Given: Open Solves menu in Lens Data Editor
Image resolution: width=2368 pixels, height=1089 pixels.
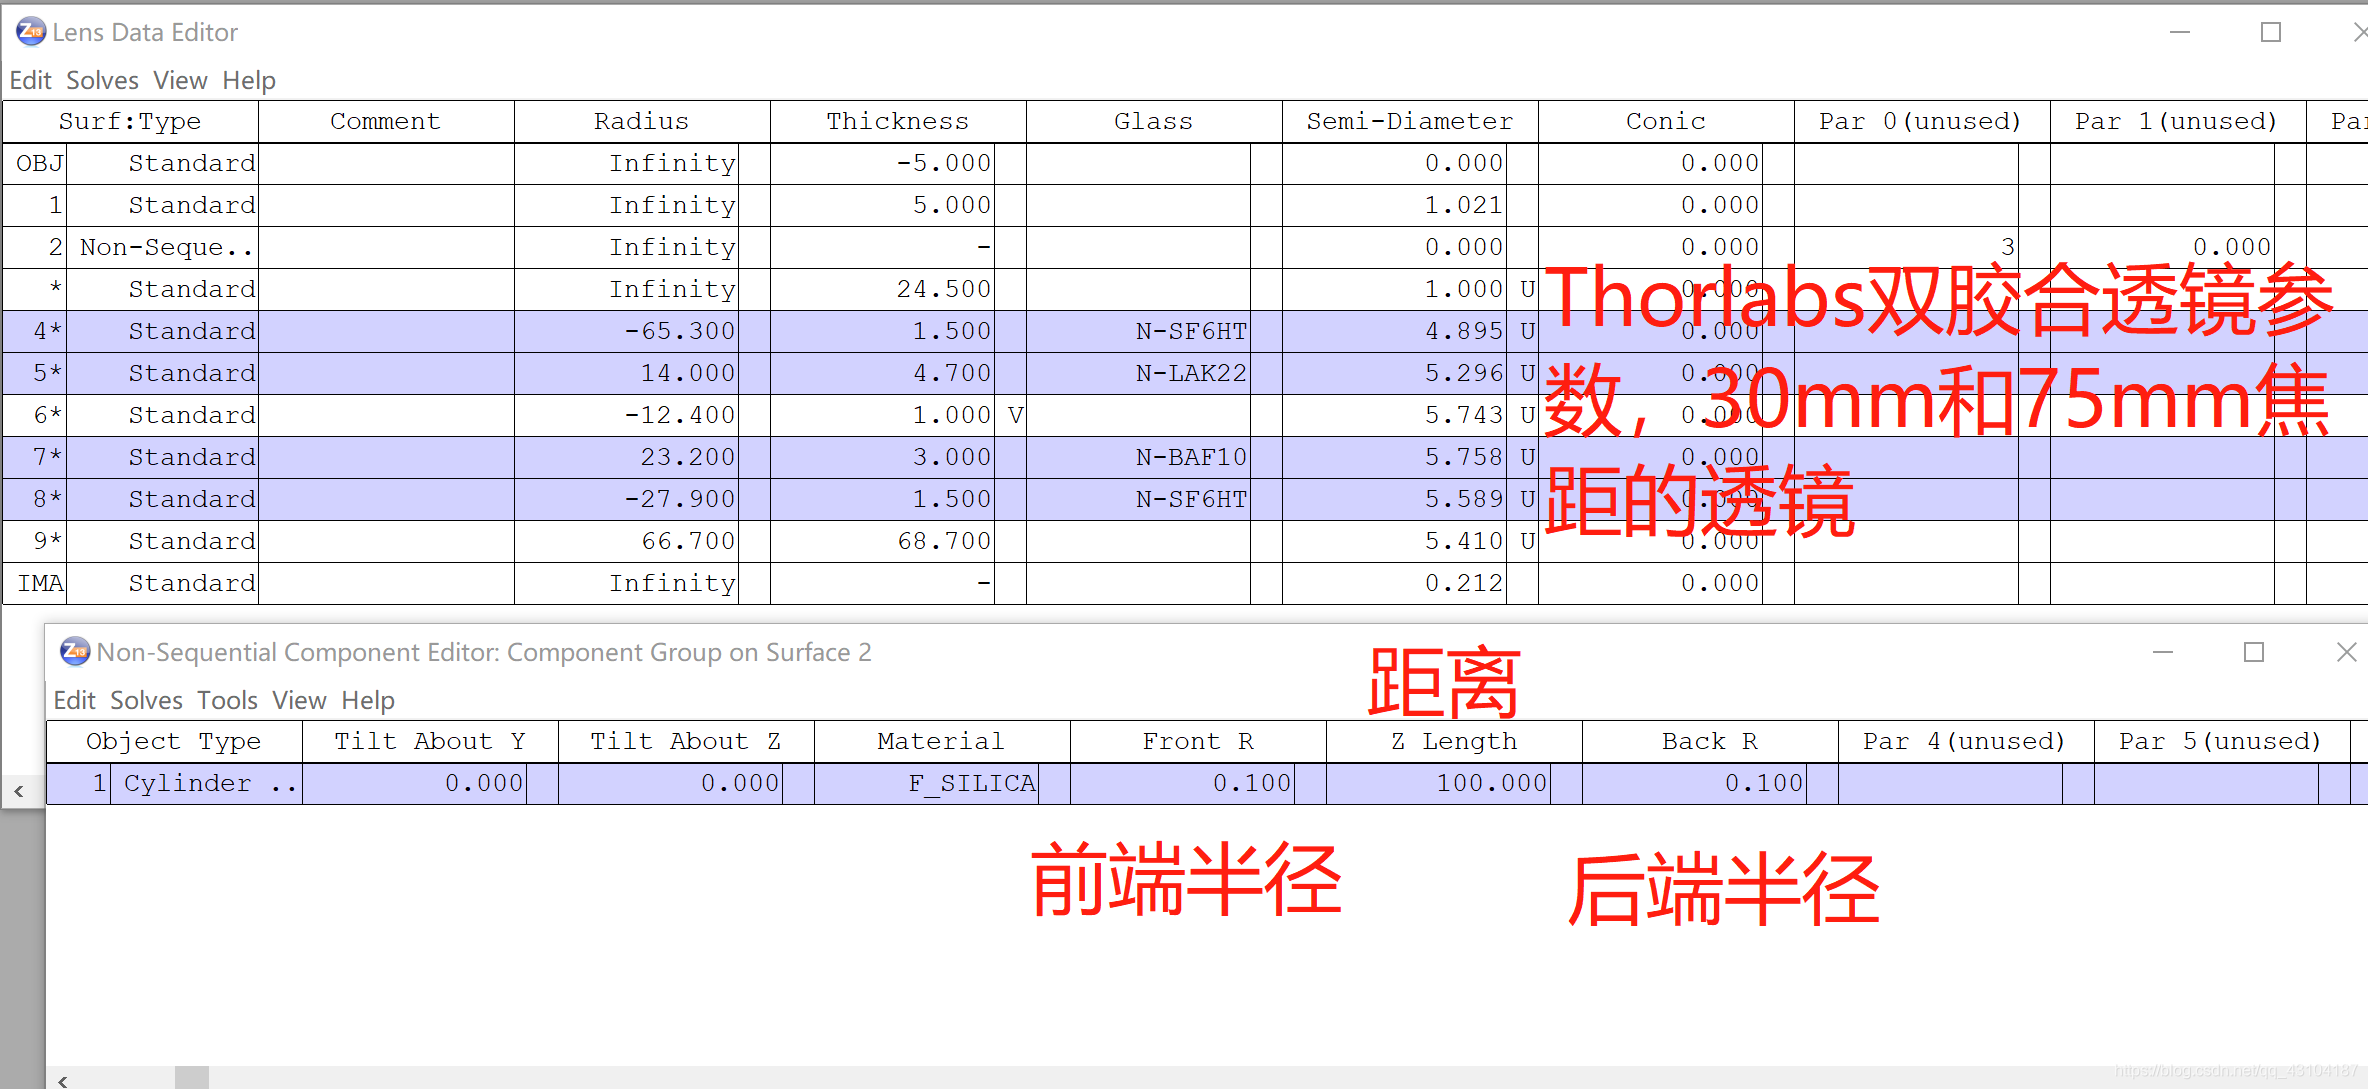Looking at the screenshot, I should pos(102,80).
